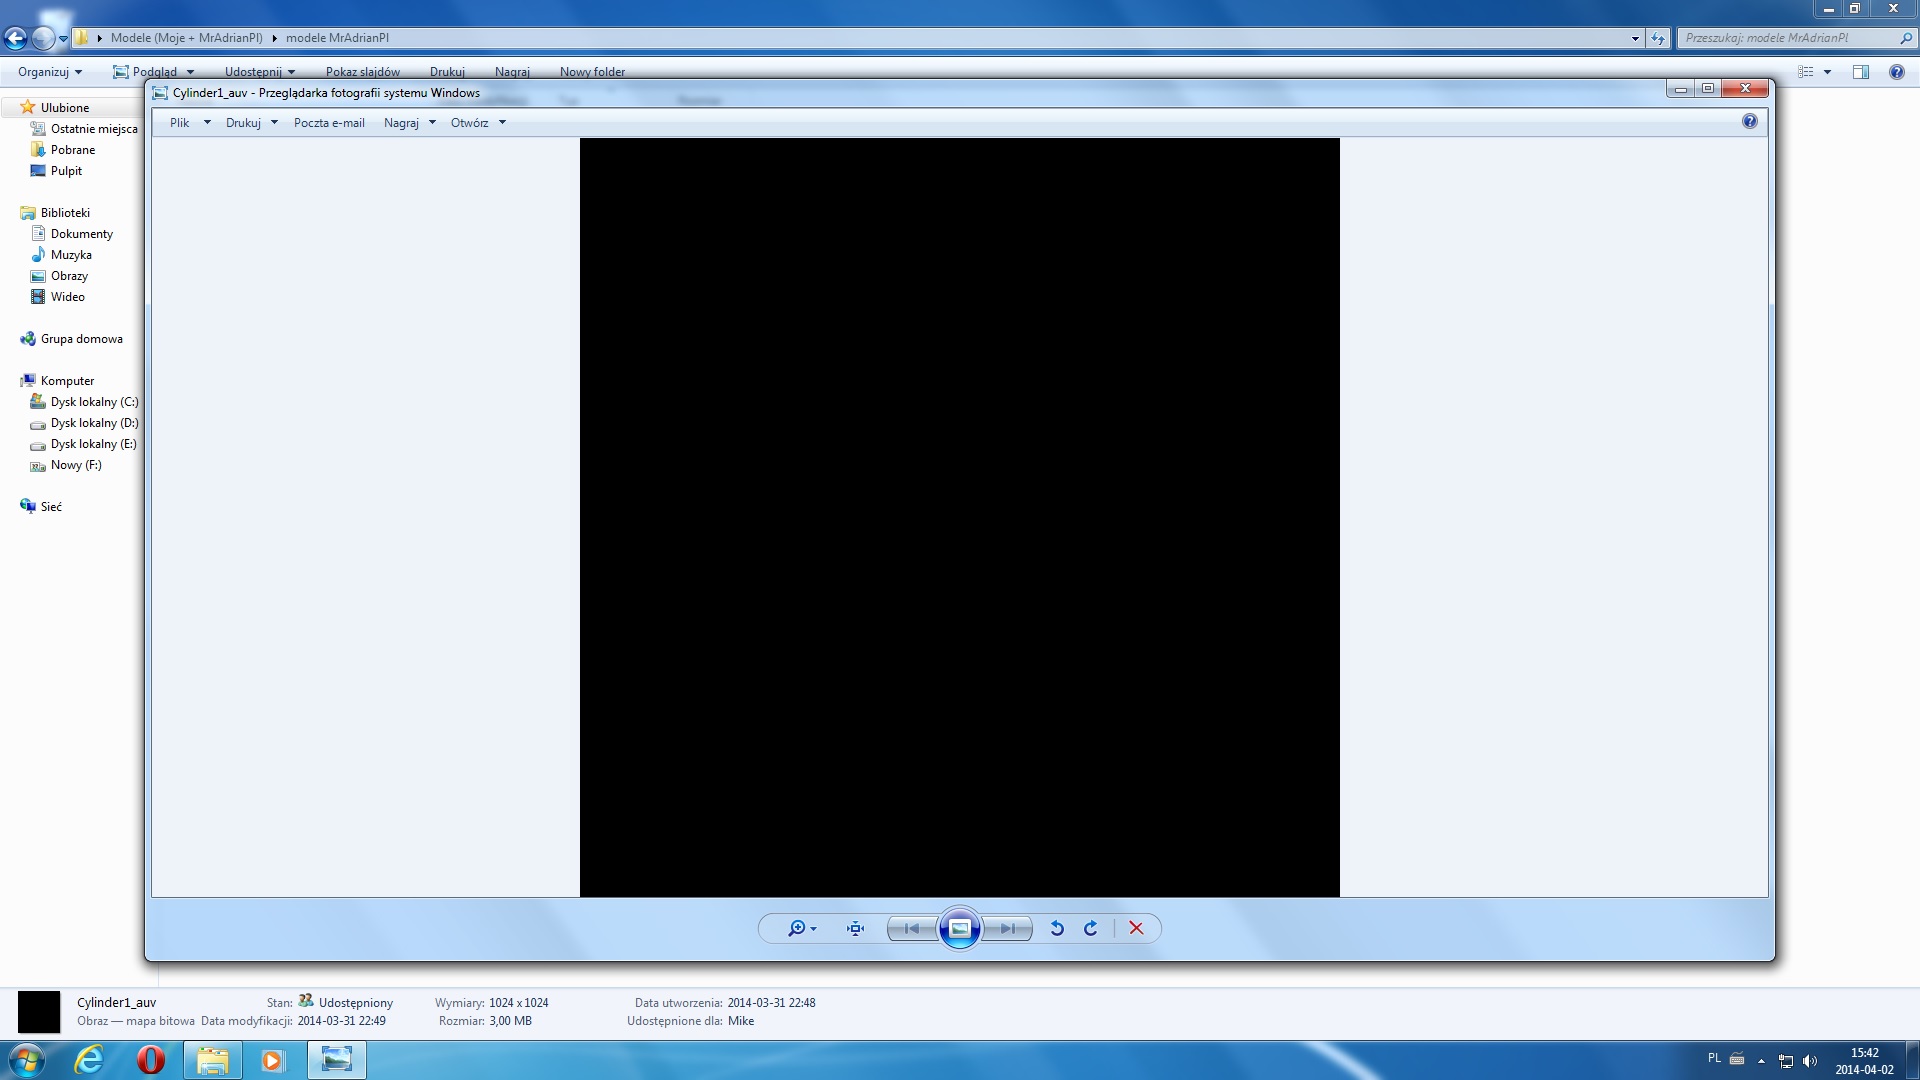This screenshot has width=1920, height=1080.
Task: Go to the previous photo
Action: [x=912, y=928]
